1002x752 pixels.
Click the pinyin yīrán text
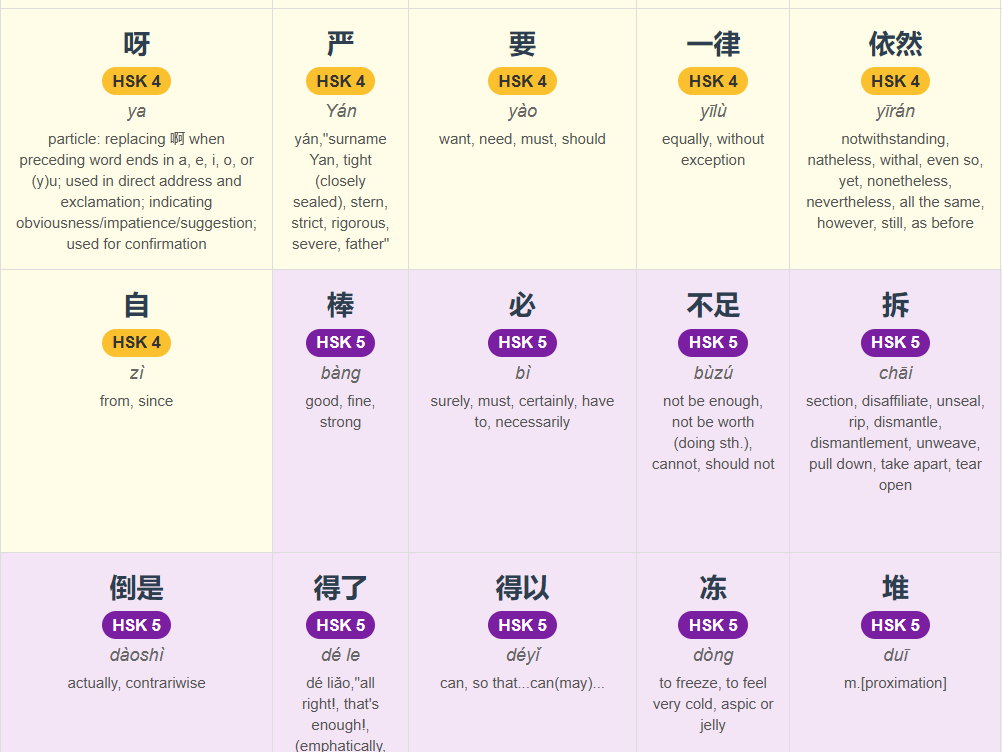coord(895,111)
